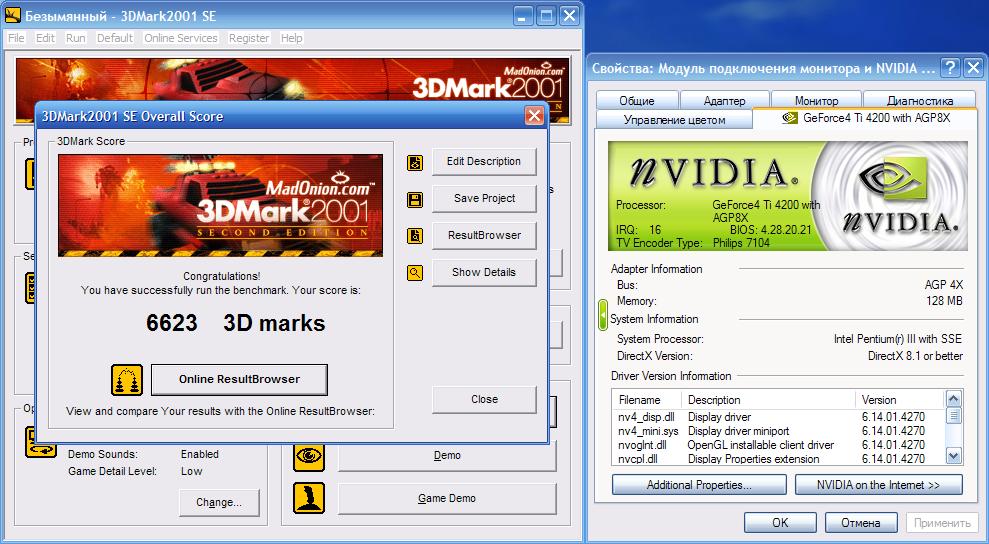
Task: Click the Version column header
Action: click(x=899, y=399)
